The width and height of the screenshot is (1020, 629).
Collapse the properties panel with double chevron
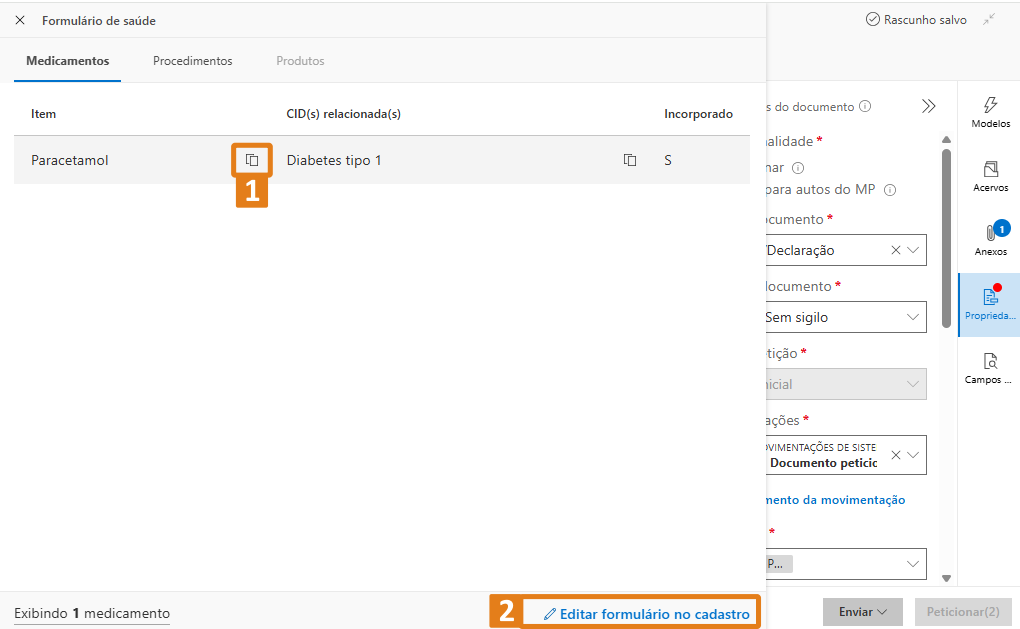928,106
